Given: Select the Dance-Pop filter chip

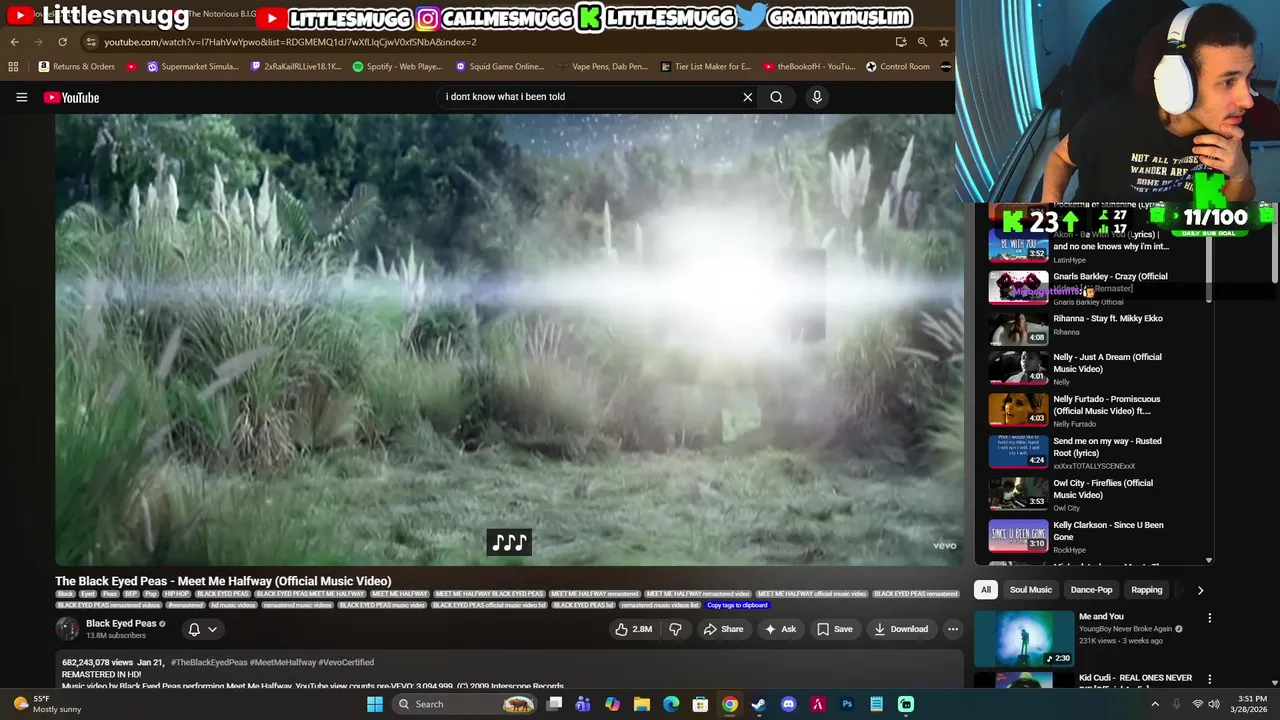Looking at the screenshot, I should 1091,590.
